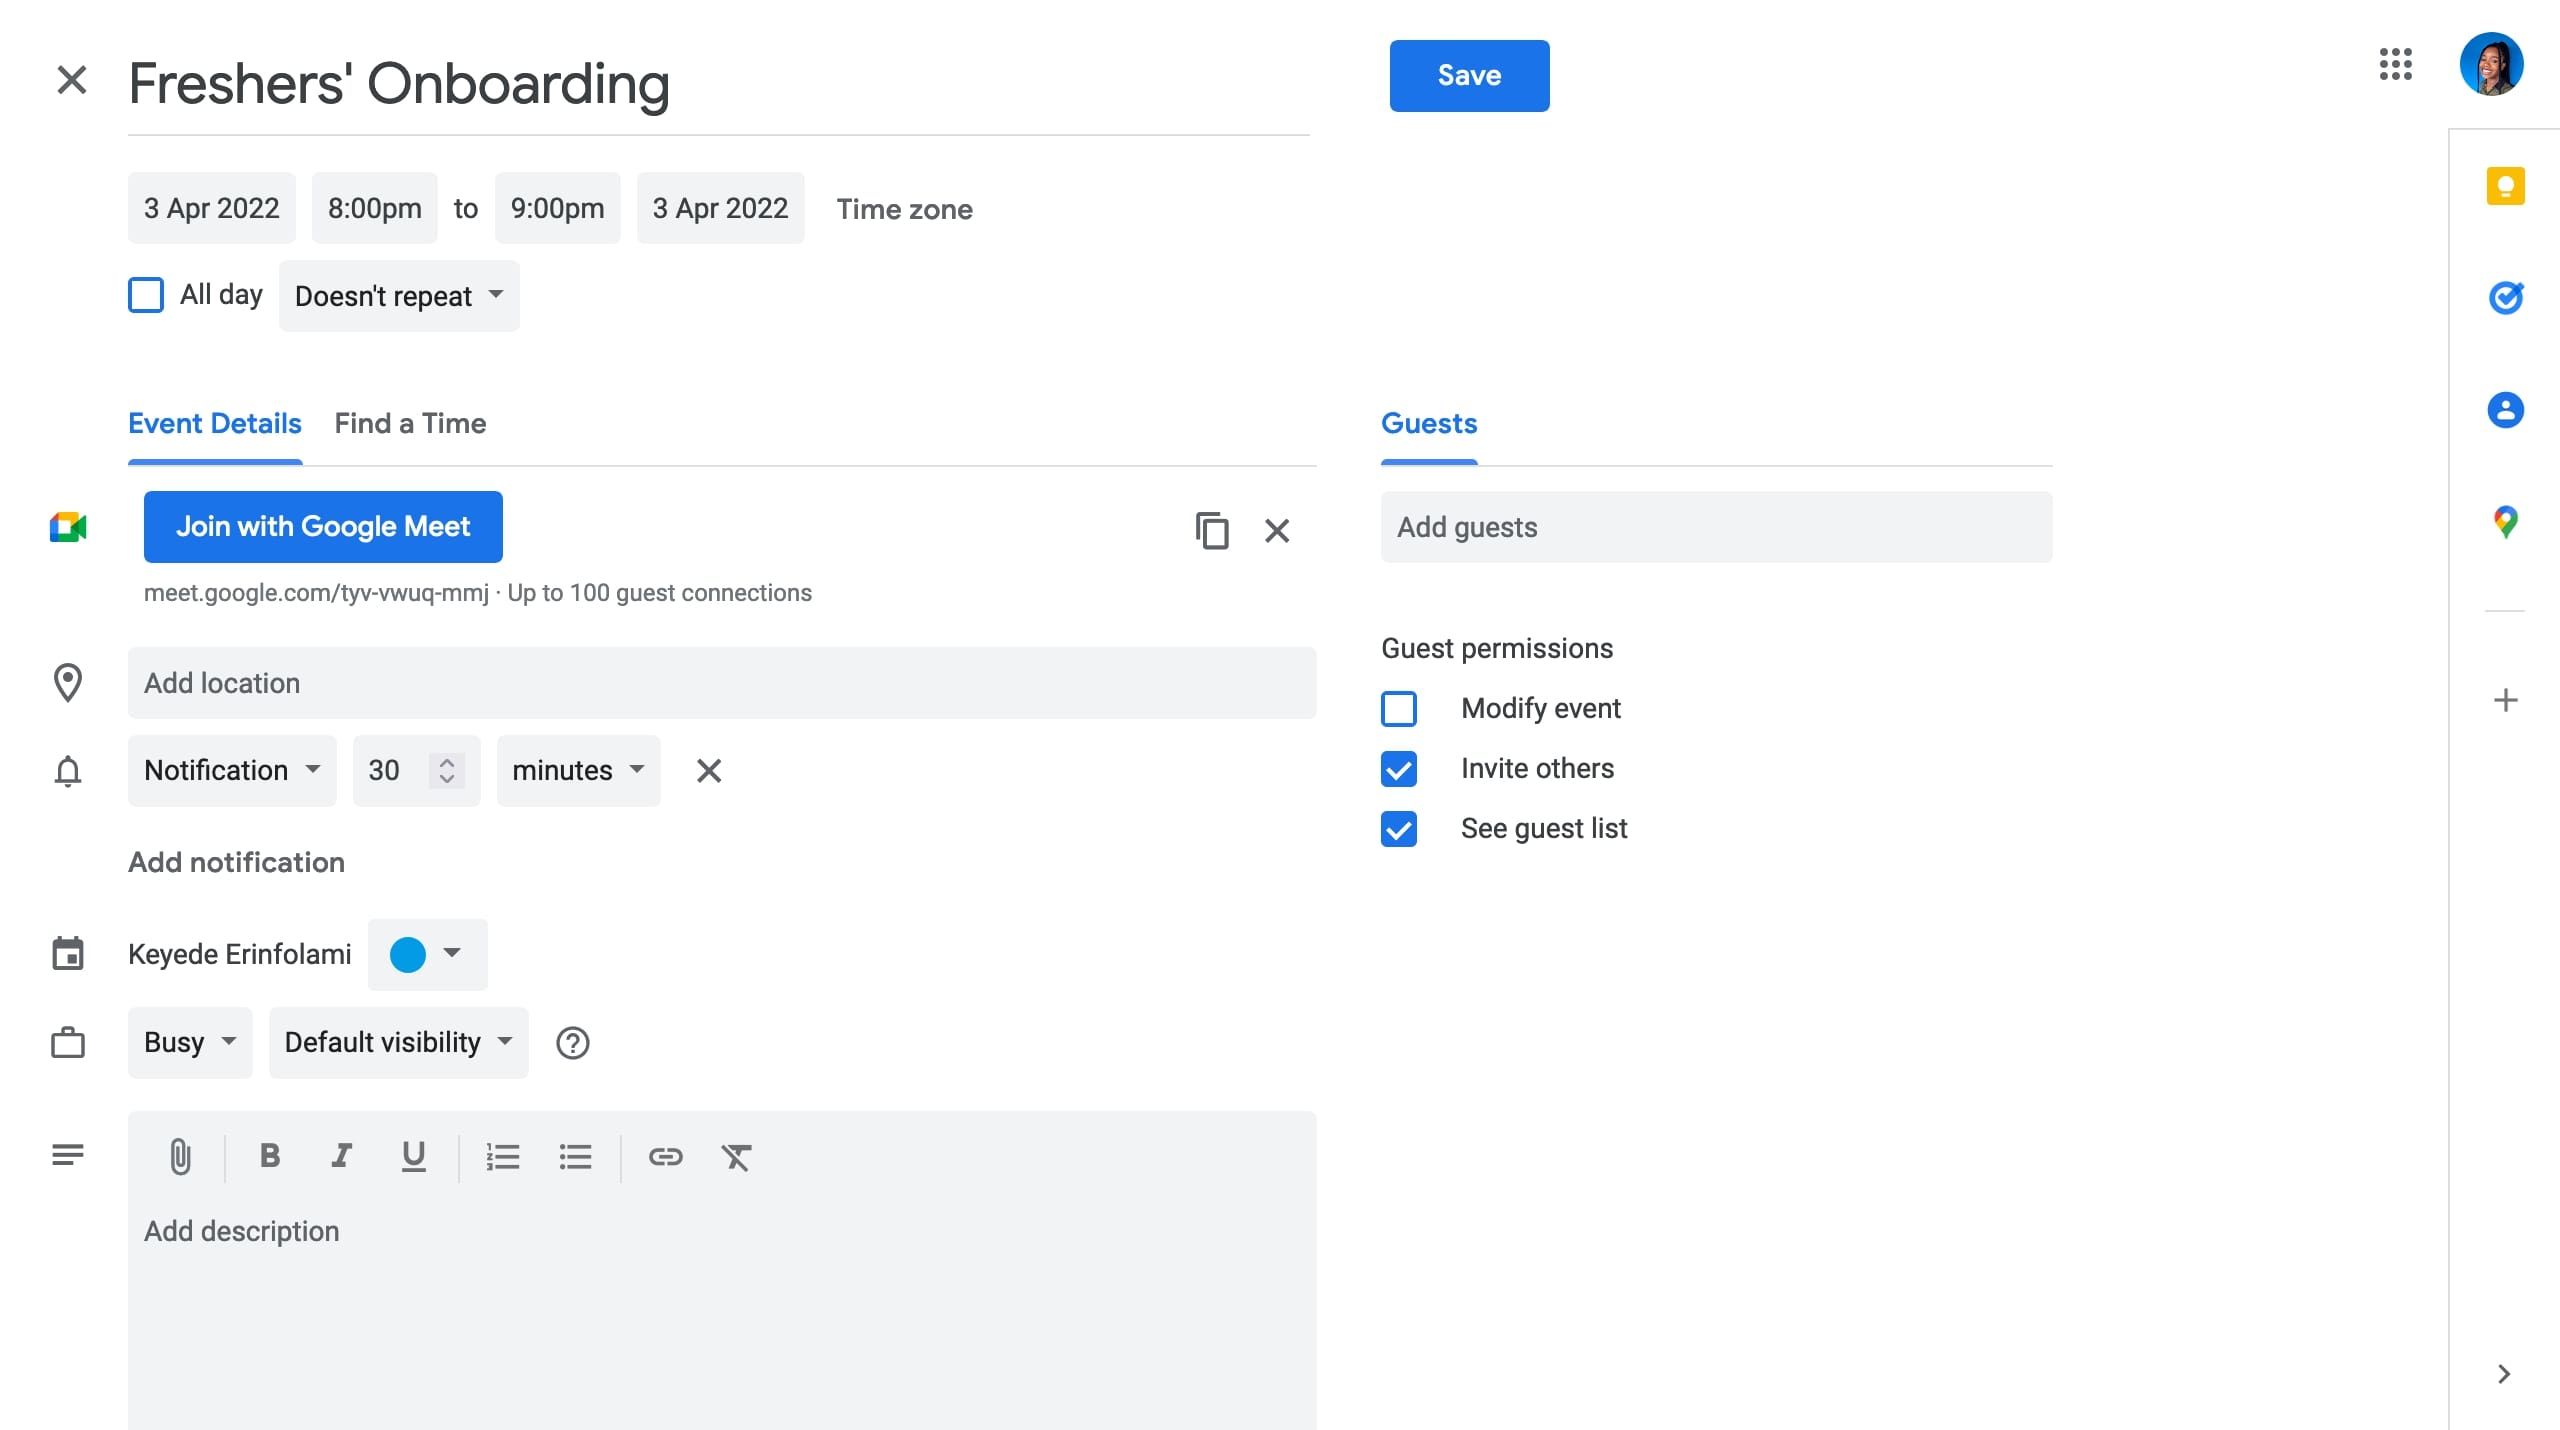Enable Modify event guest permission
Image resolution: width=2560 pixels, height=1430 pixels.
(x=1398, y=708)
